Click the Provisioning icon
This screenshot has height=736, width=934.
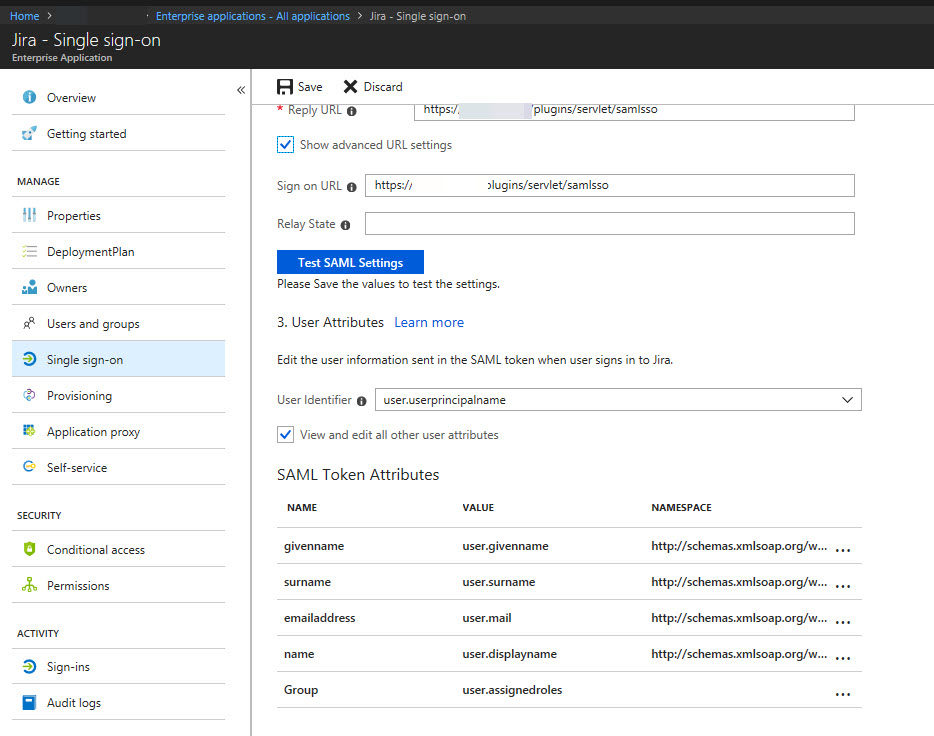point(29,395)
